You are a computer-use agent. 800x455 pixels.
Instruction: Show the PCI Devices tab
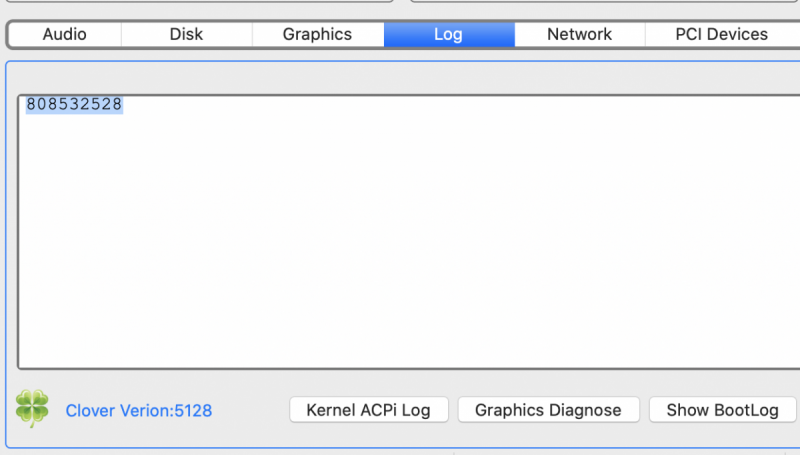pyautogui.click(x=721, y=34)
